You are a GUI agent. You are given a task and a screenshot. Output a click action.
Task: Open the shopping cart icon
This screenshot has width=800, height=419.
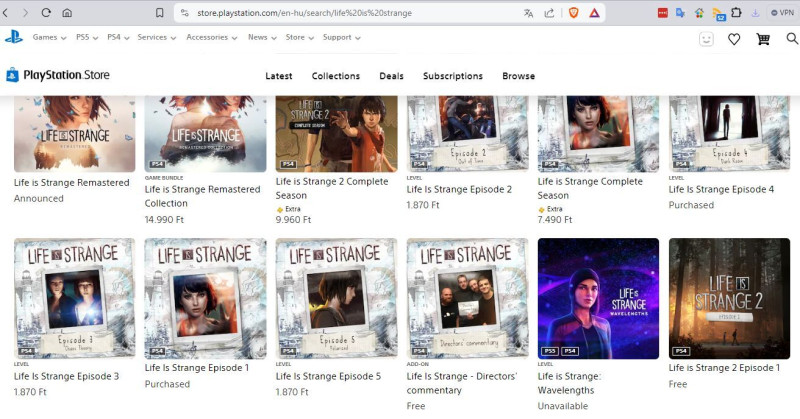click(763, 39)
